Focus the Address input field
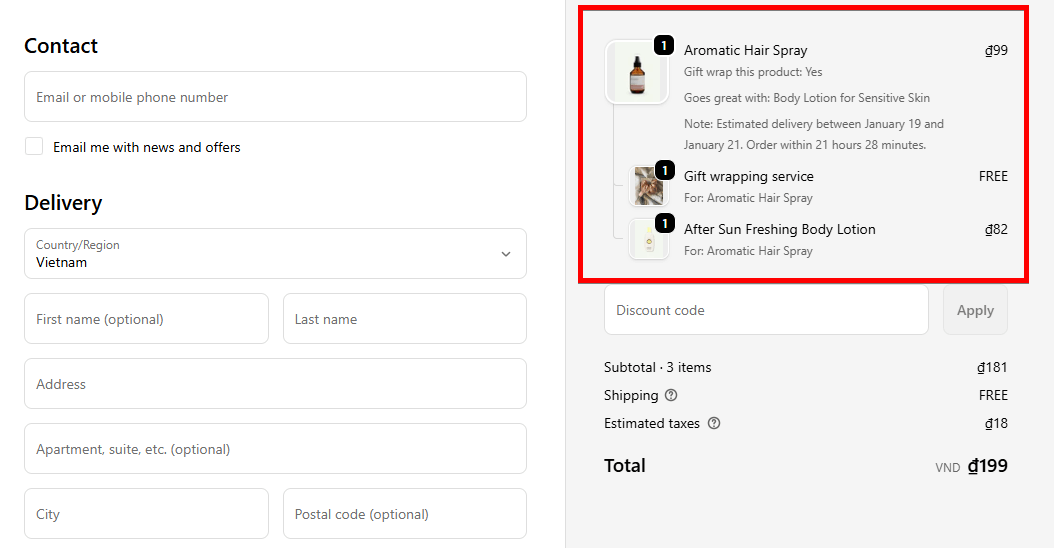Viewport: 1054px width, 548px height. click(x=275, y=384)
